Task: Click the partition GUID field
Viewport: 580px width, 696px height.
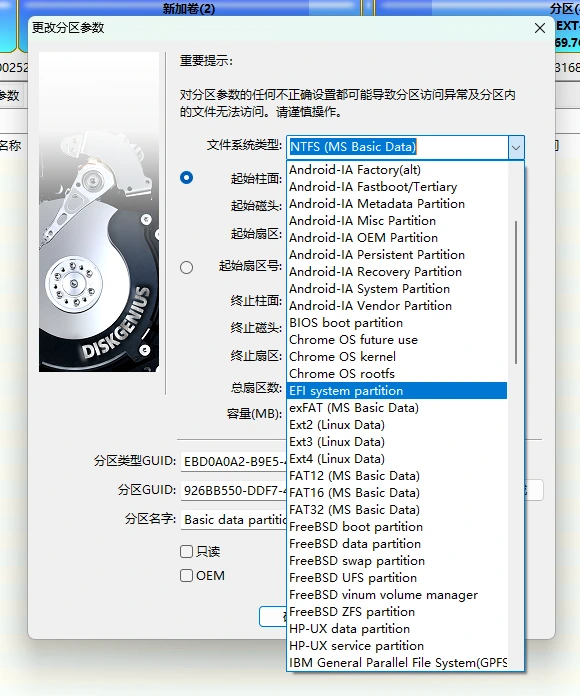Action: (x=234, y=490)
